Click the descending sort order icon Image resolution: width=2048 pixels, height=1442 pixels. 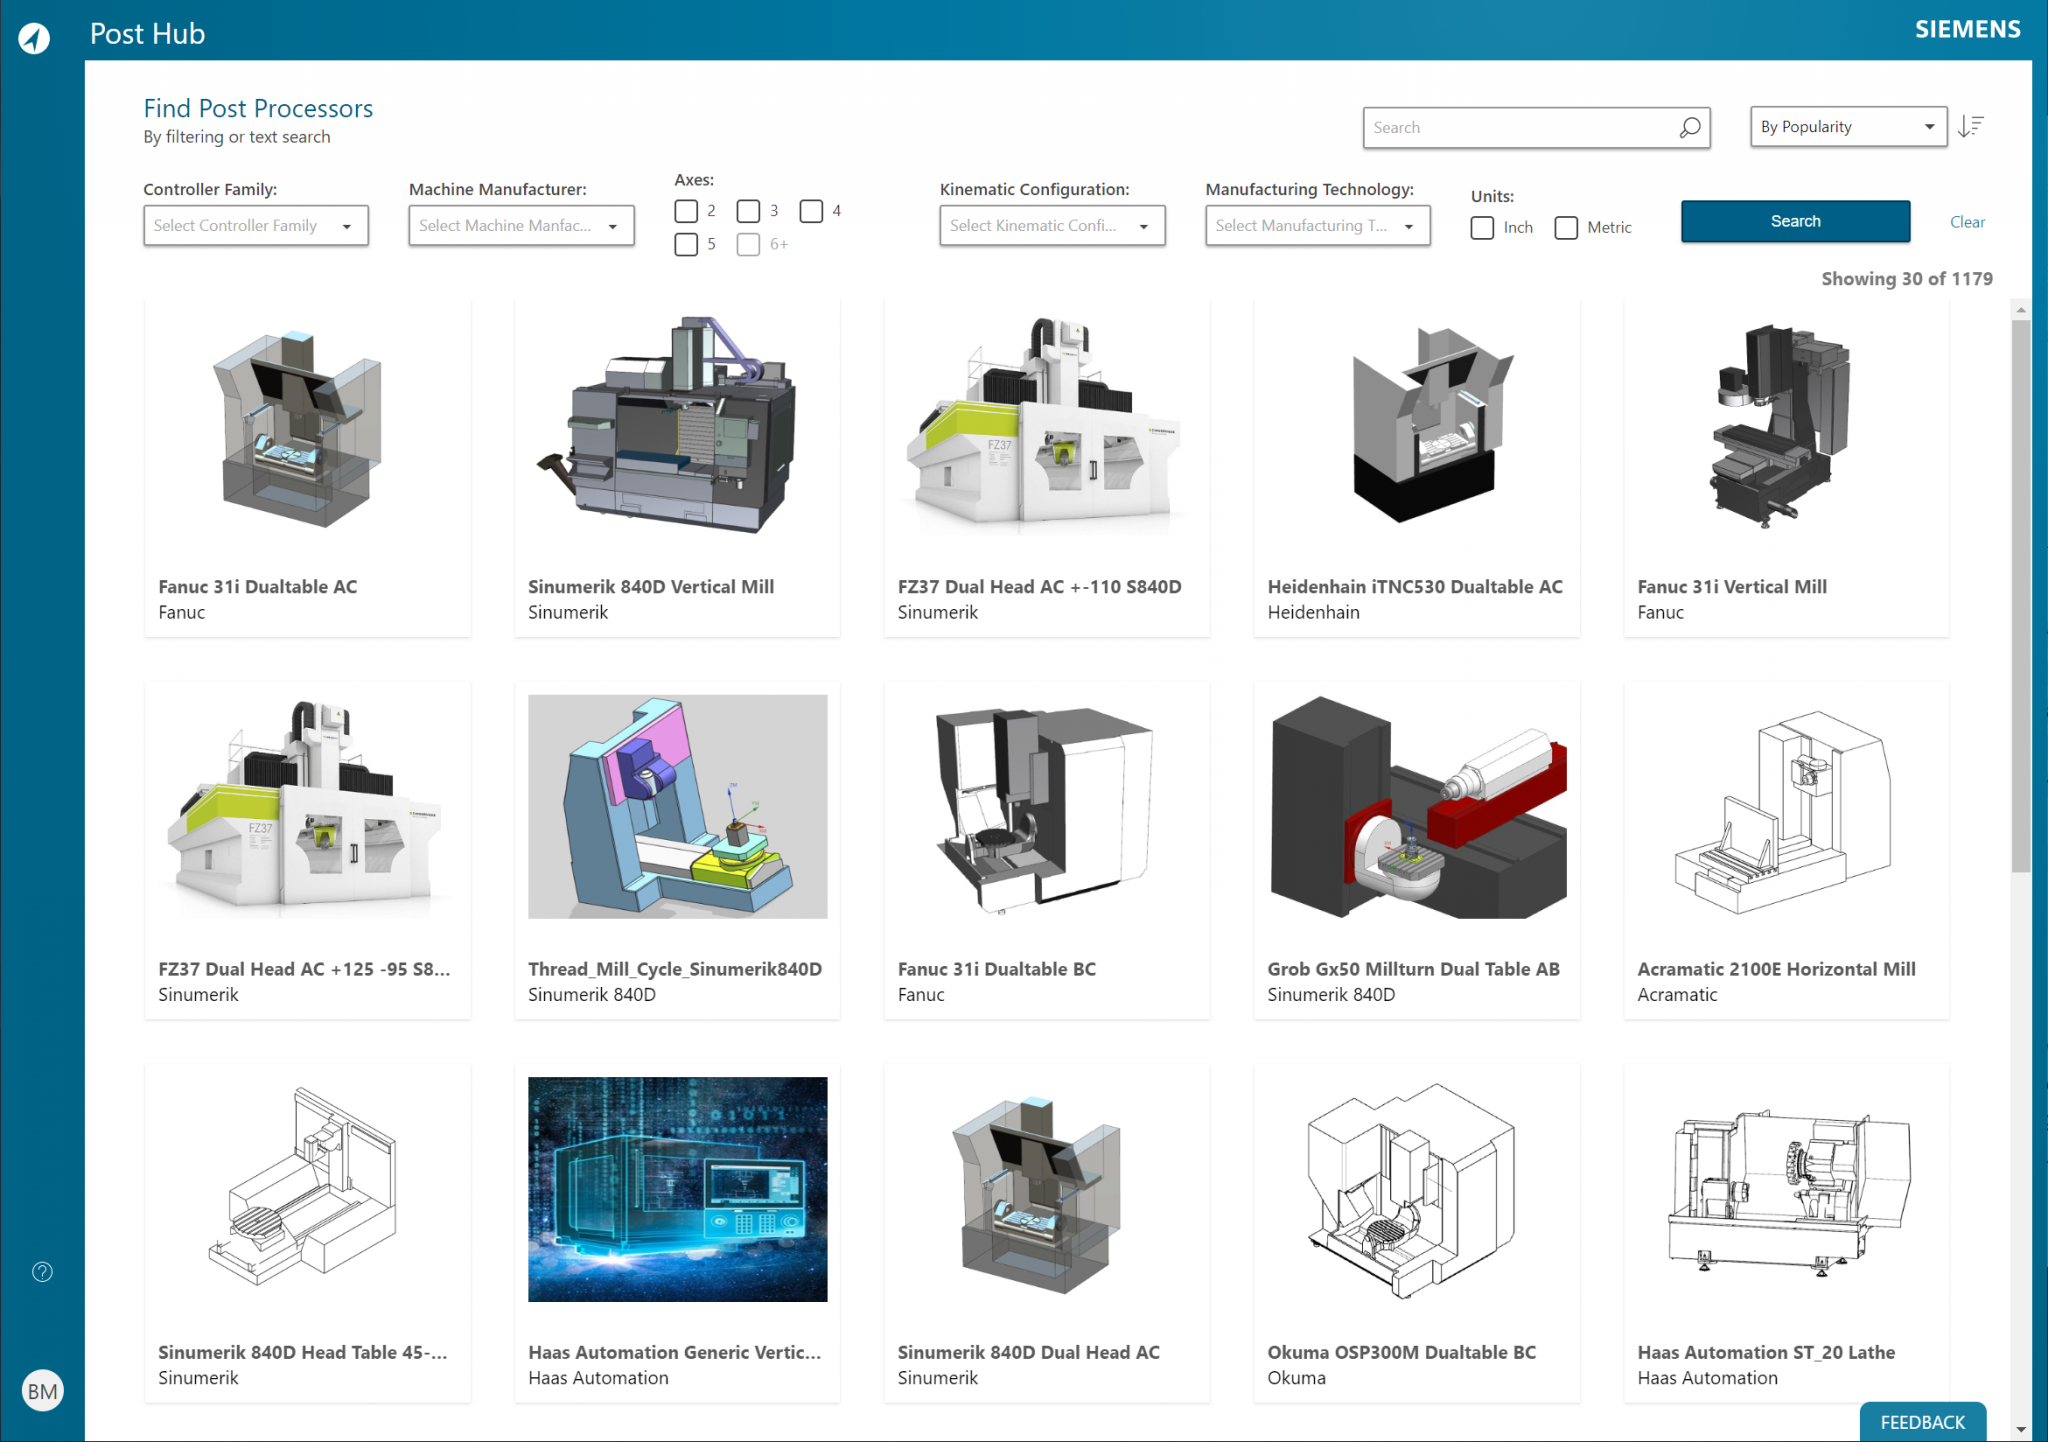(1972, 126)
